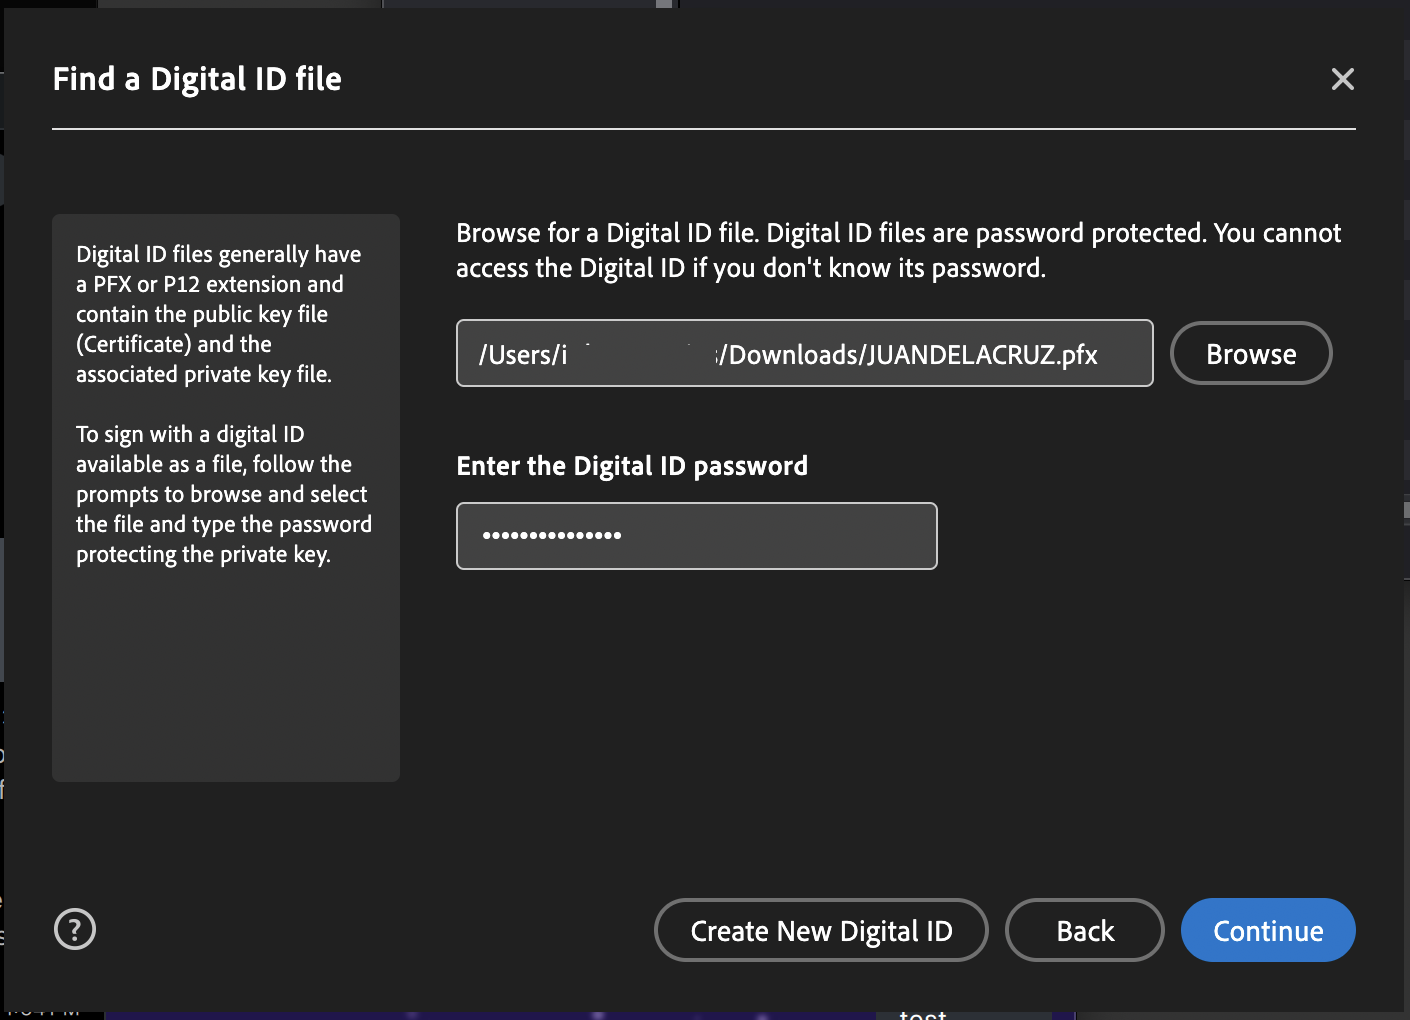Viewport: 1410px width, 1020px height.
Task: Click the 'Digital ID files generally have' info paragraph
Action: click(x=218, y=314)
